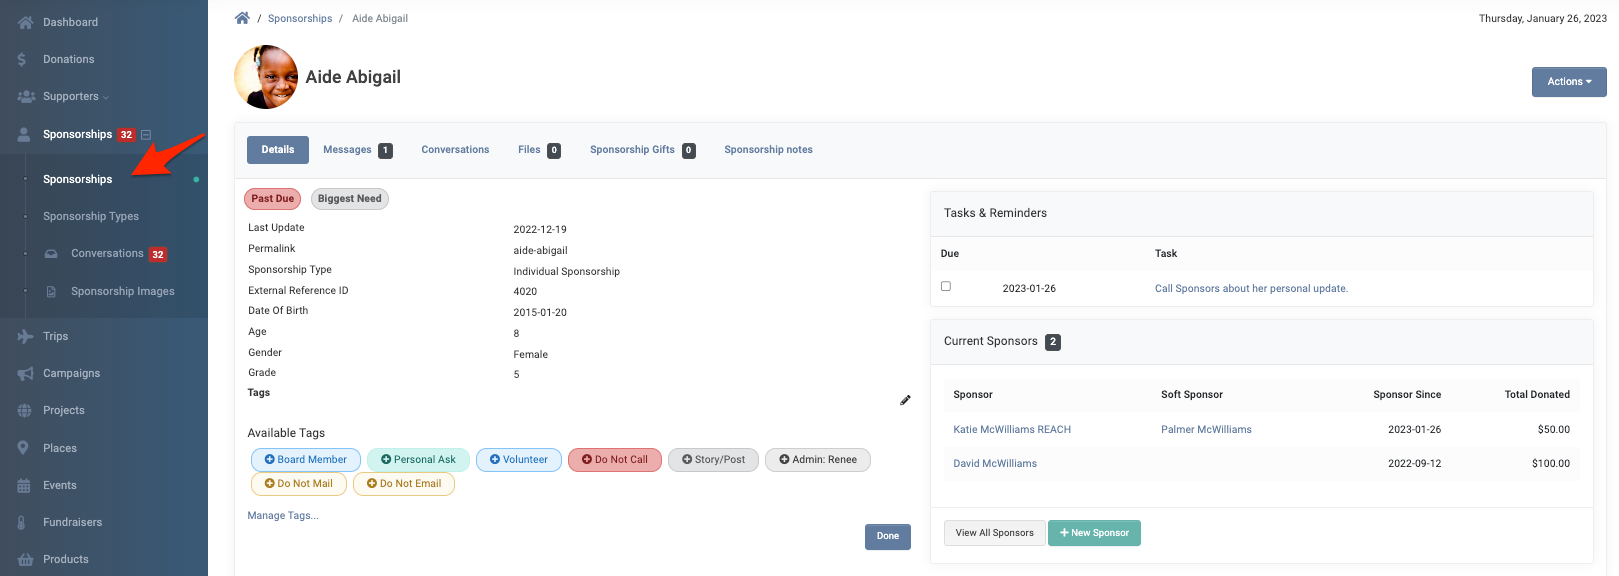Switch to the Messages tab
This screenshot has width=1619, height=576.
357,150
